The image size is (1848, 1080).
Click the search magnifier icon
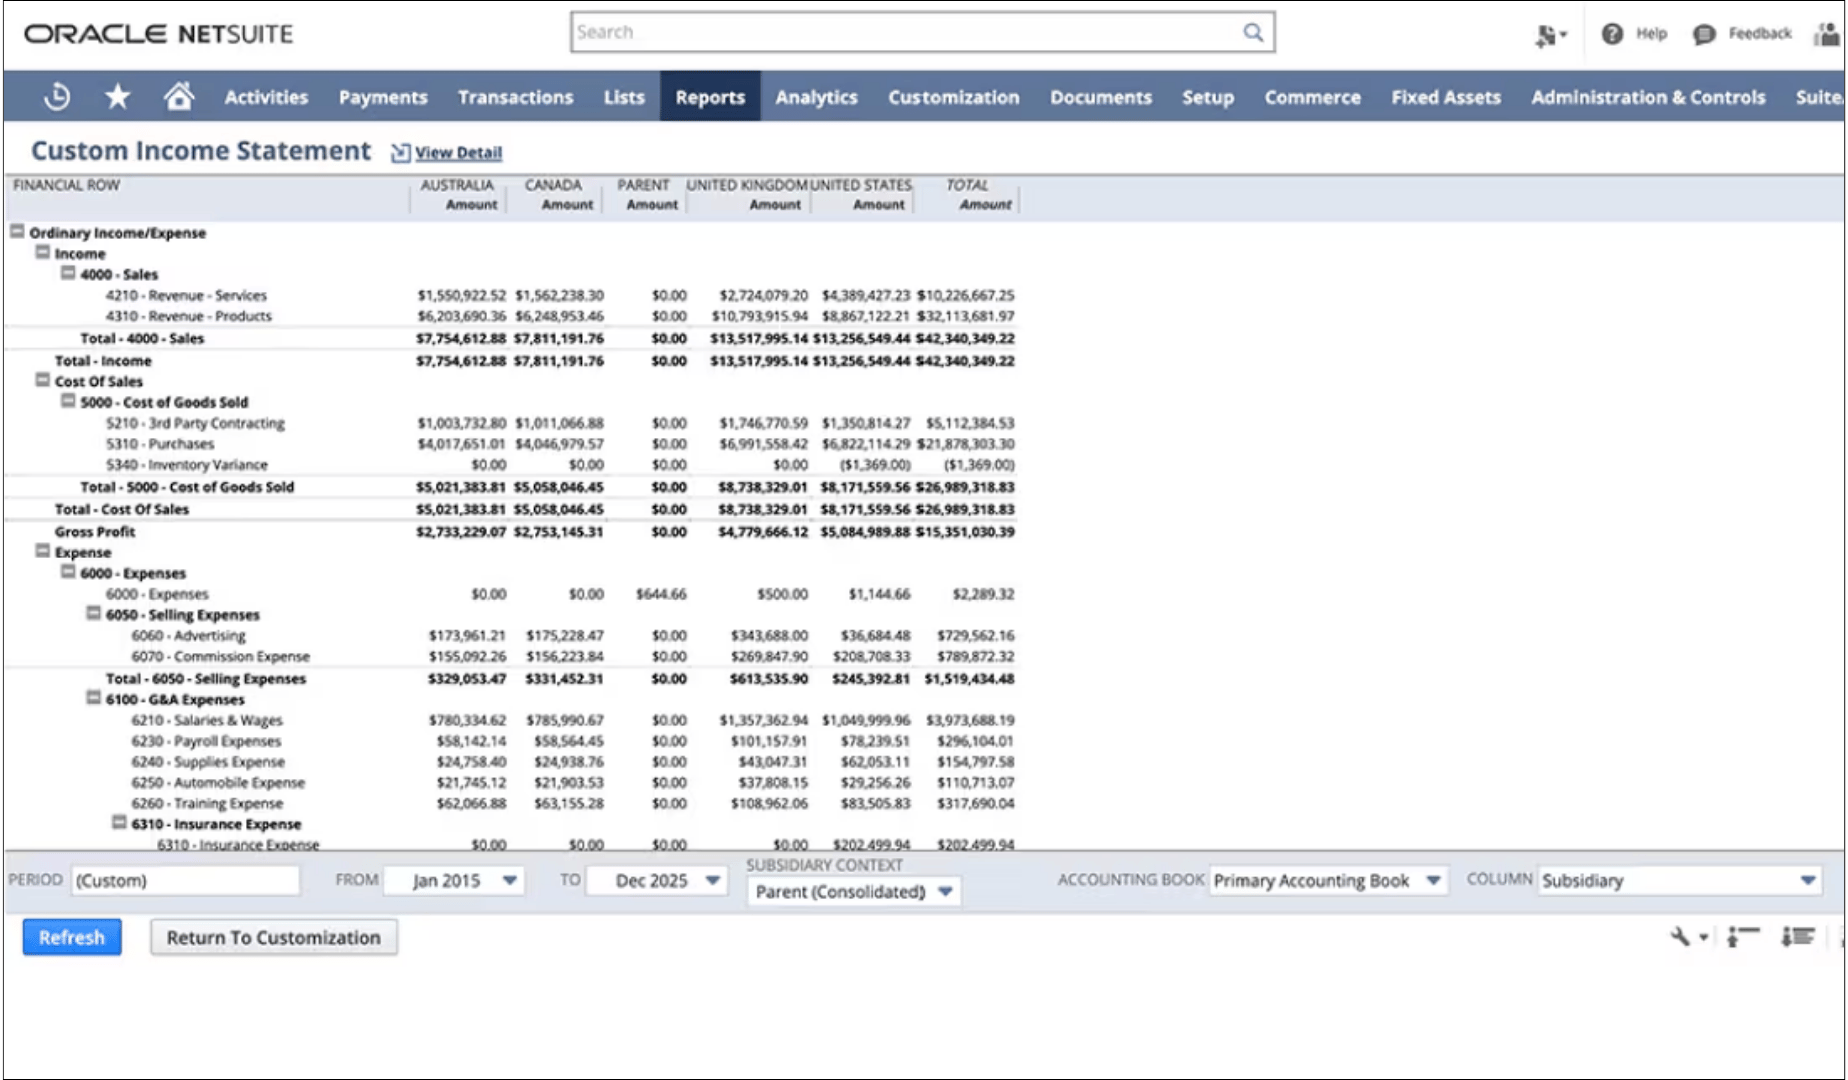click(1253, 31)
